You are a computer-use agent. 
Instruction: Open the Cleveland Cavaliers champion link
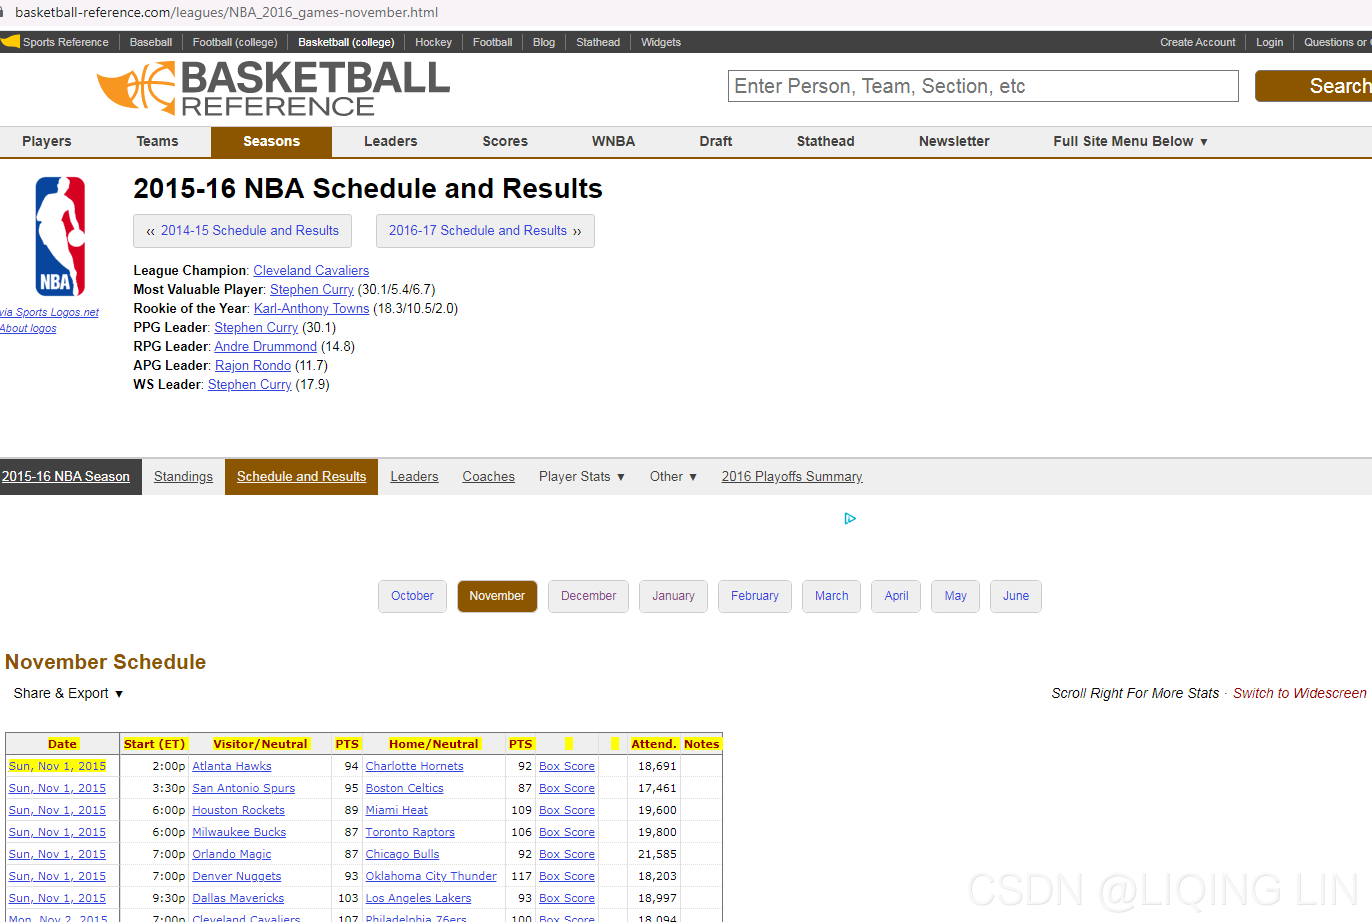click(x=311, y=271)
